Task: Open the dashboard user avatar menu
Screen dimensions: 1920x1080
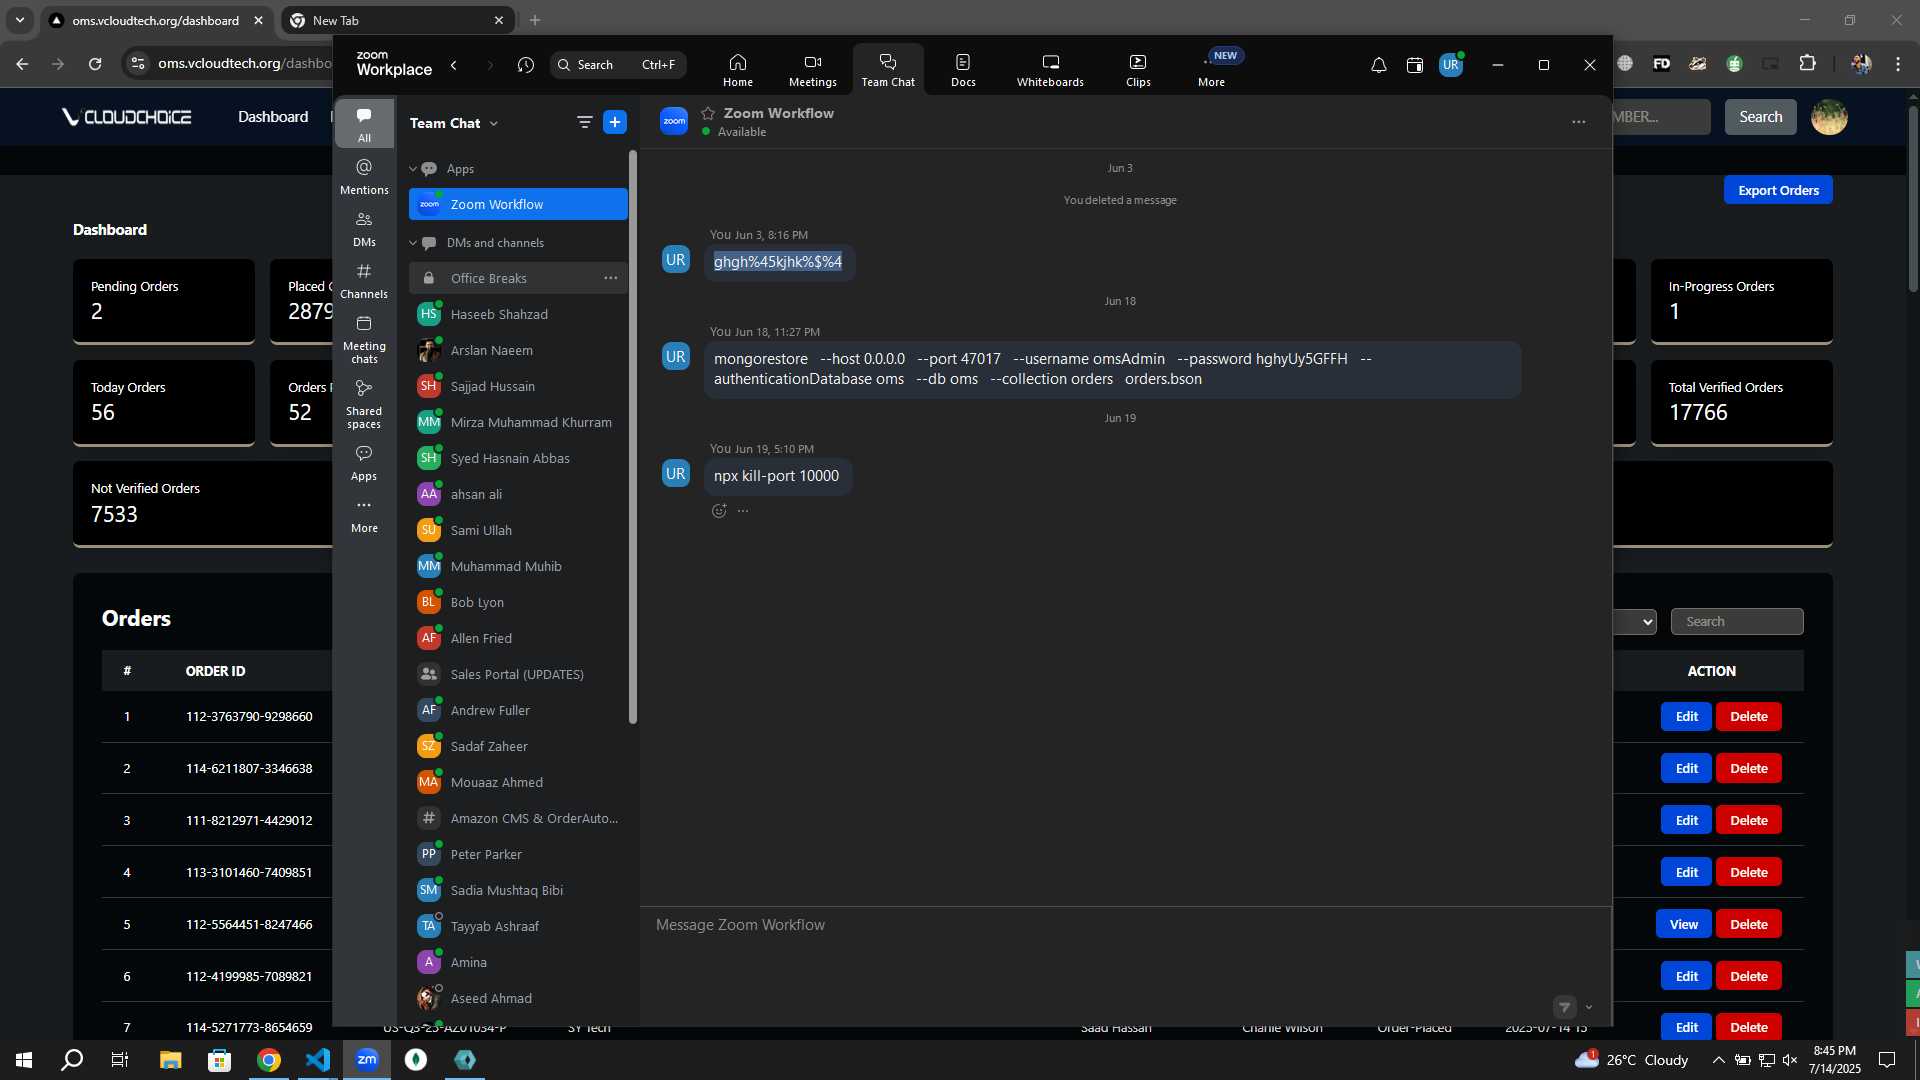Action: [1829, 117]
